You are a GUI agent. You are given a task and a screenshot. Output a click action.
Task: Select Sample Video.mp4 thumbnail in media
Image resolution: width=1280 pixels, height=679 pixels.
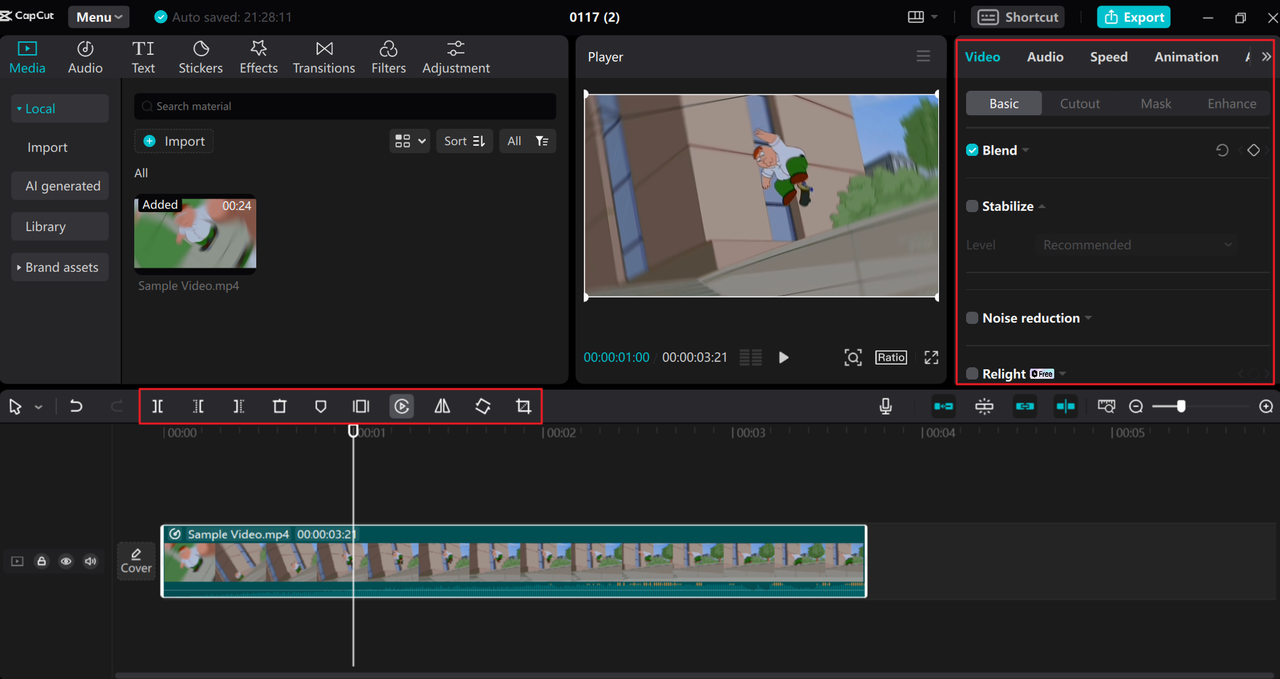[x=195, y=234]
